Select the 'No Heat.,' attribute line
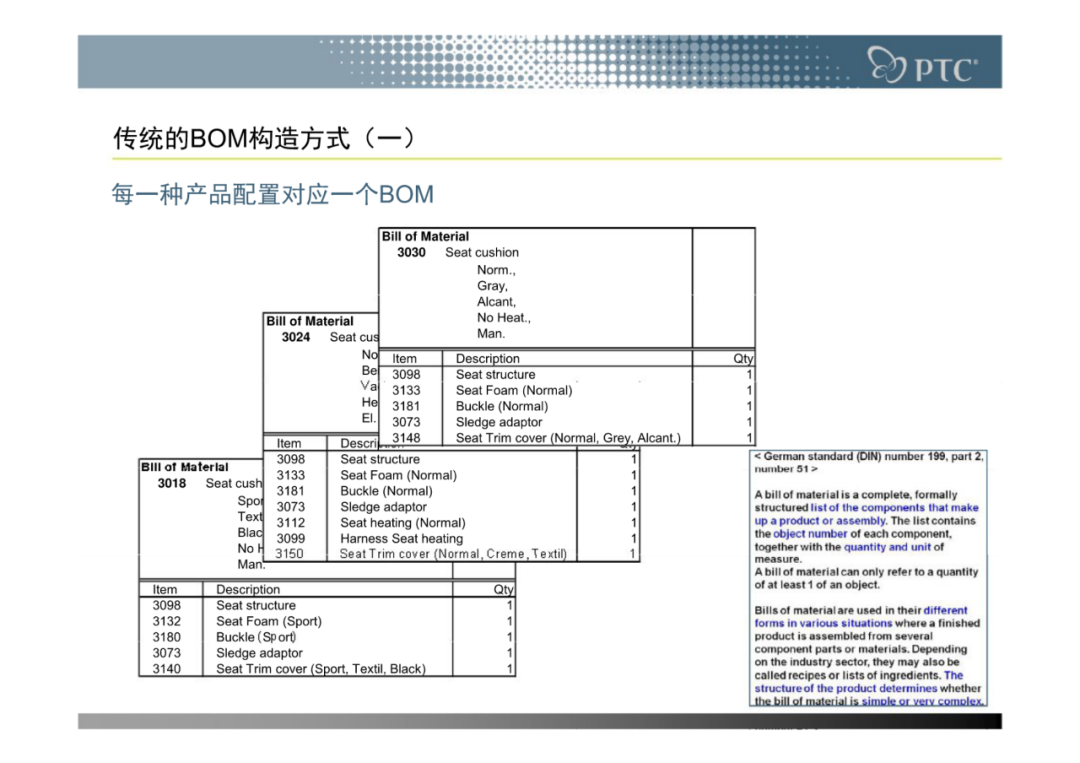Viewport: 1080px width, 763px height. point(504,317)
